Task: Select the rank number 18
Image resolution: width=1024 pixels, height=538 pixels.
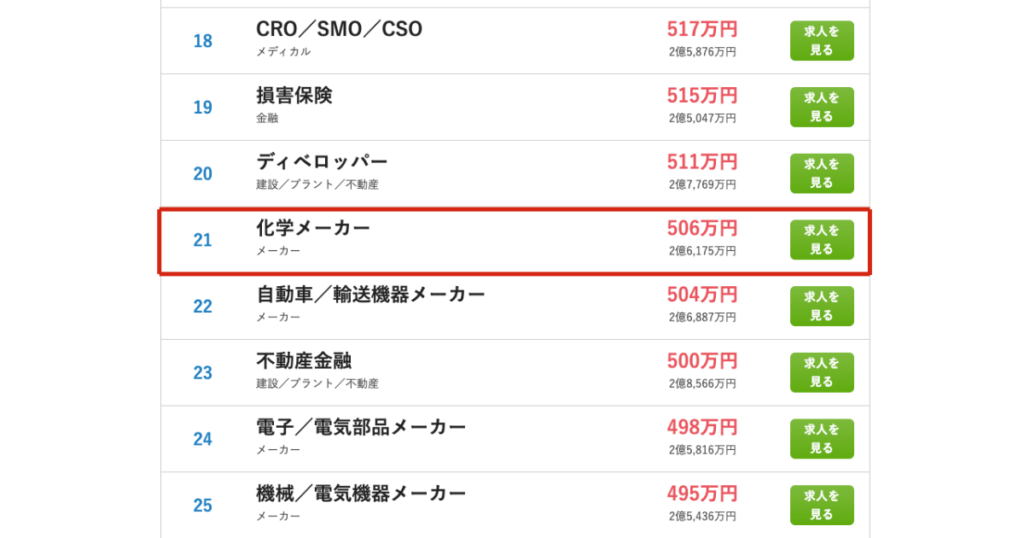Action: (x=202, y=41)
